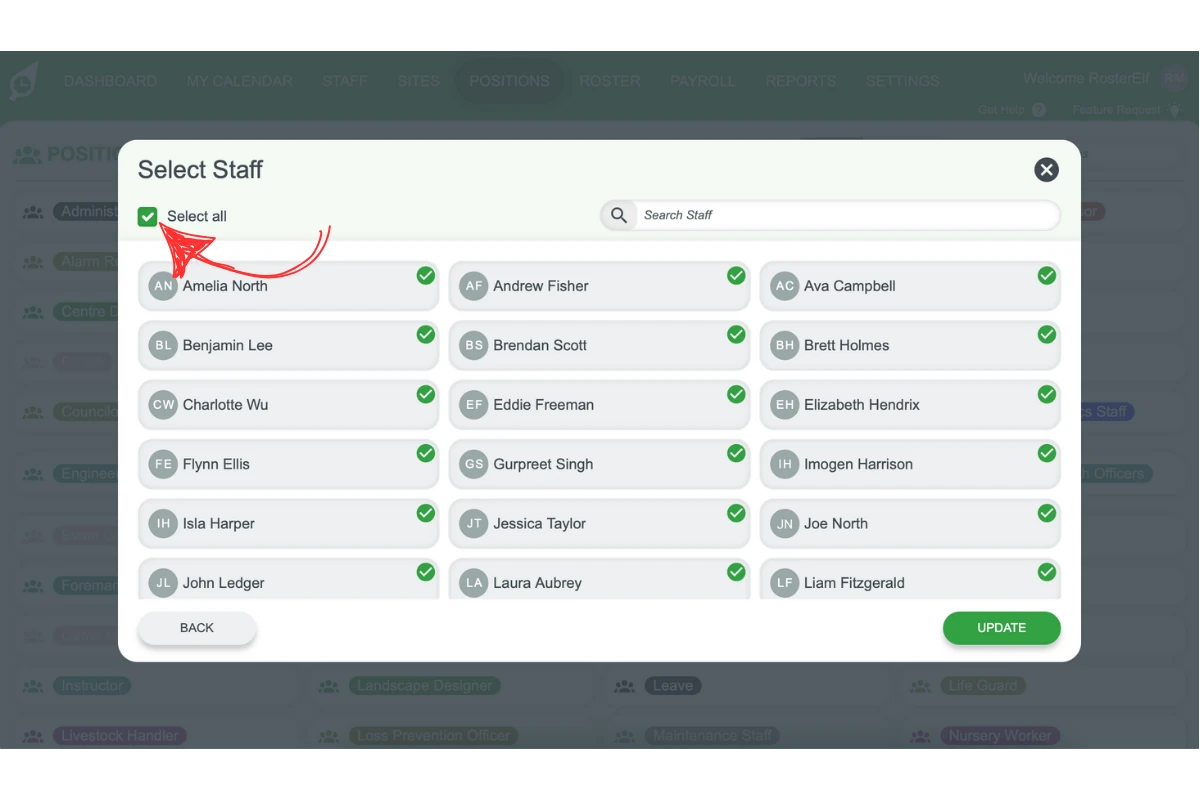Click the EF avatar for Eddie Freeman
1200x800 pixels.
coord(474,405)
